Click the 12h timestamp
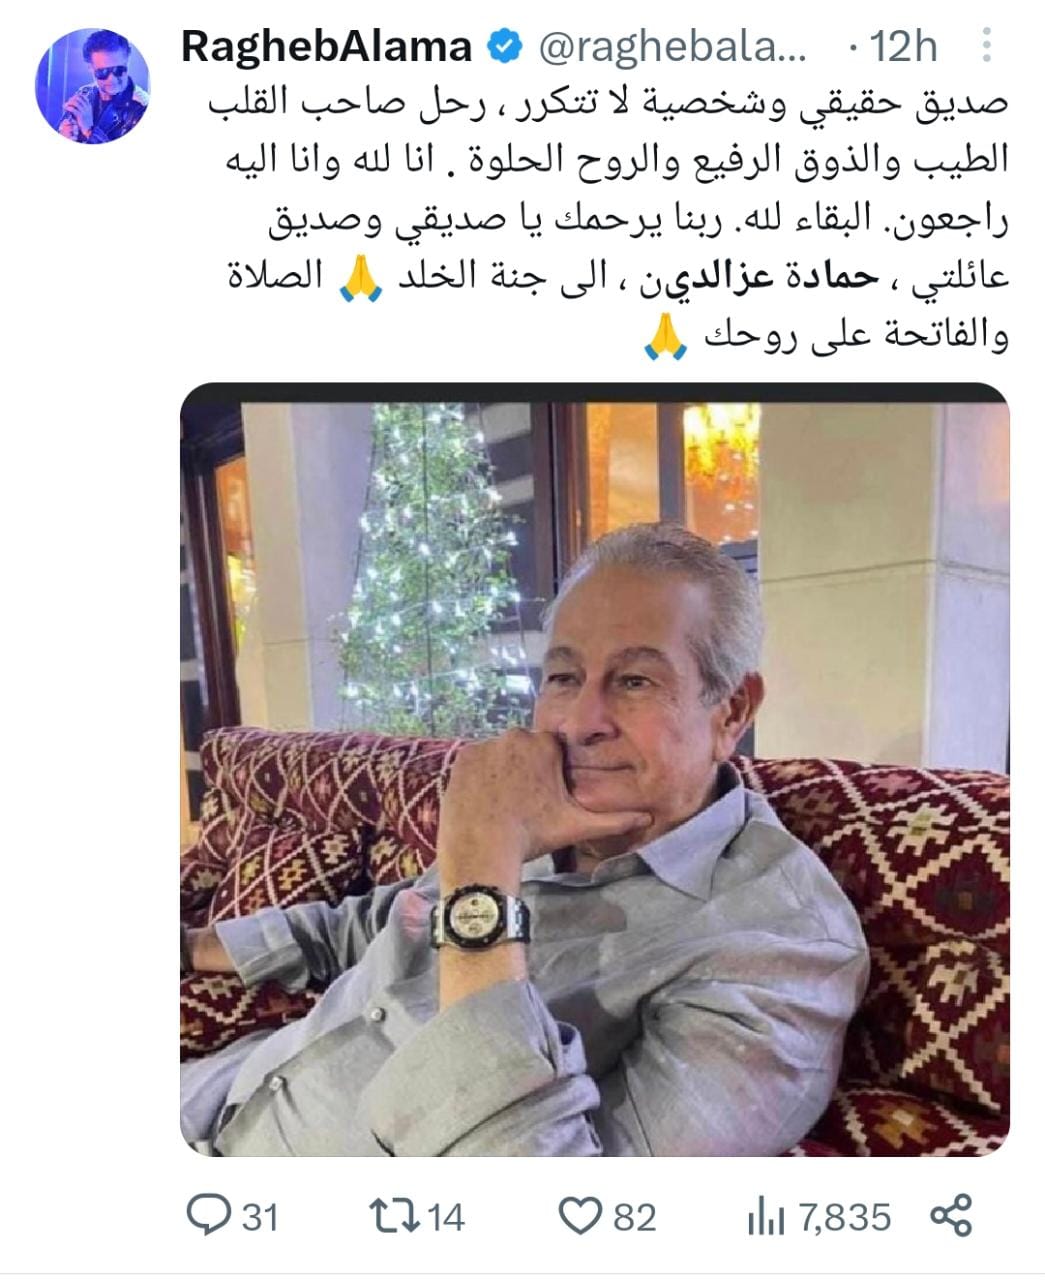The image size is (1045, 1280). coord(904,47)
